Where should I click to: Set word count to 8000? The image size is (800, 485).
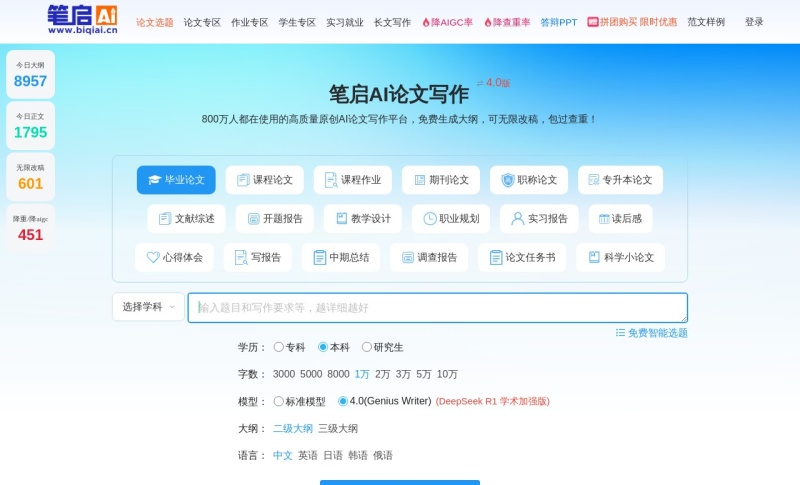pyautogui.click(x=338, y=374)
